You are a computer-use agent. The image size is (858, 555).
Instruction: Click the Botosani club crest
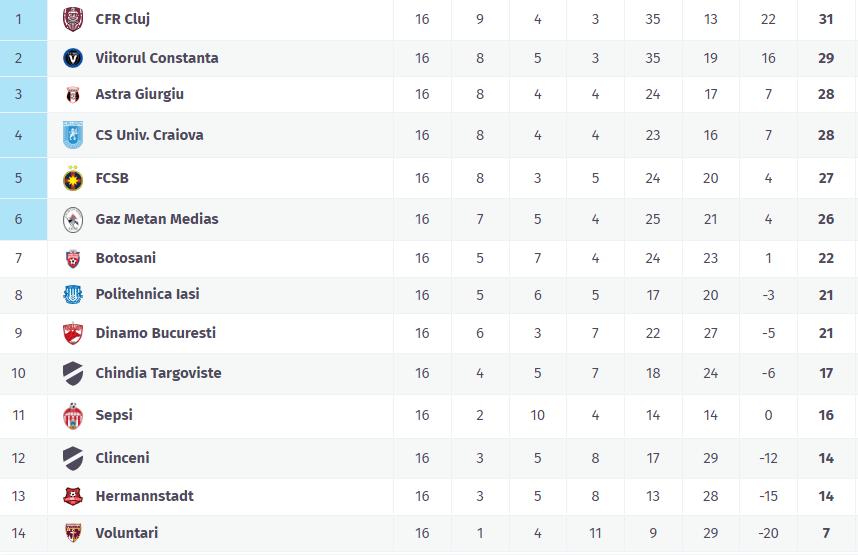point(73,259)
